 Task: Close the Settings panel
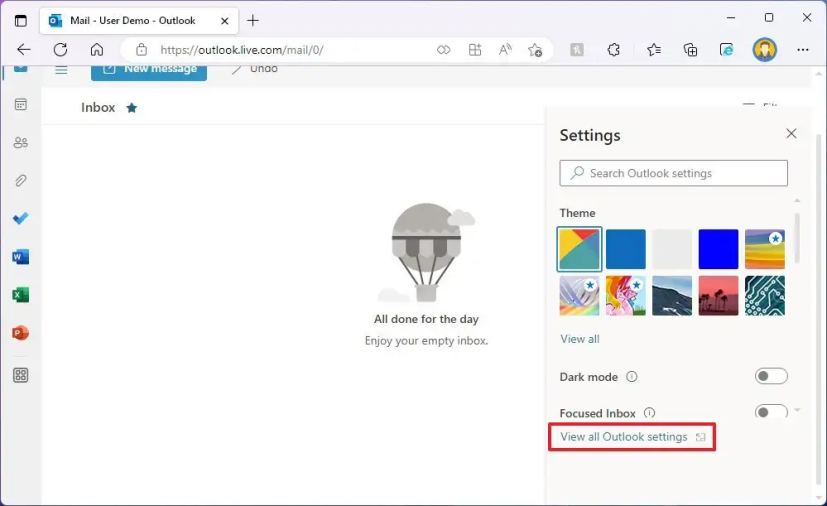791,133
